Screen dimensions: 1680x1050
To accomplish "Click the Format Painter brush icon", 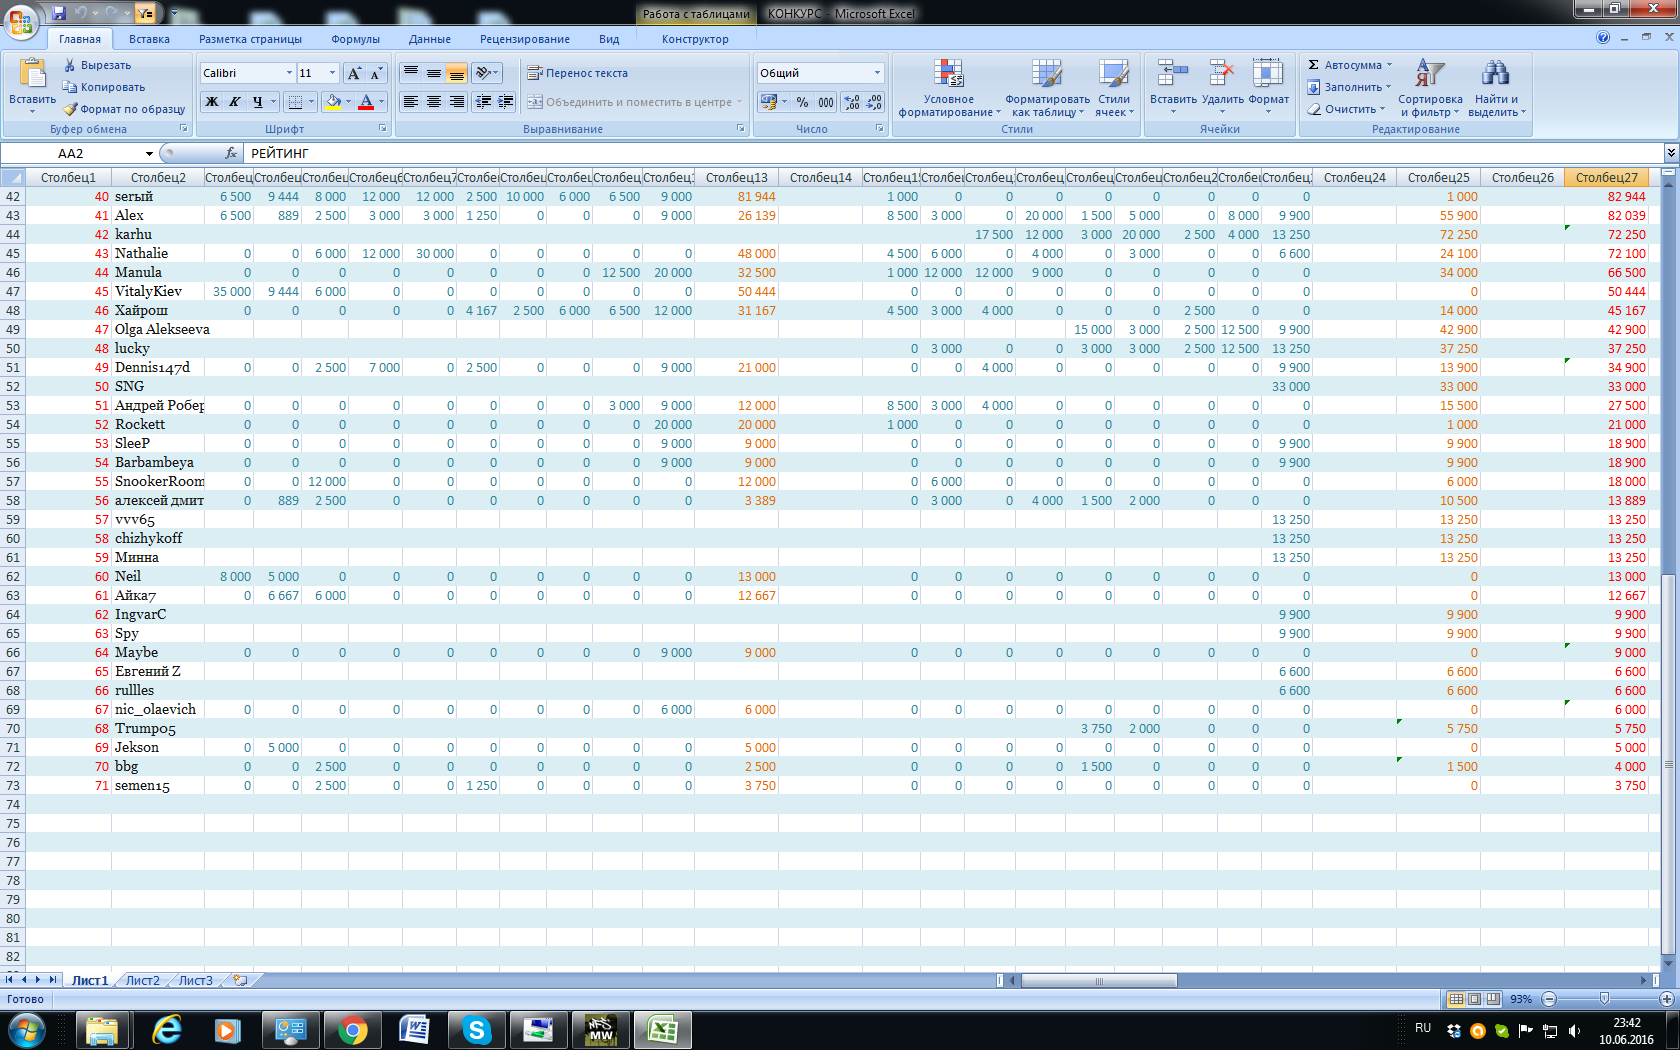I will point(70,109).
